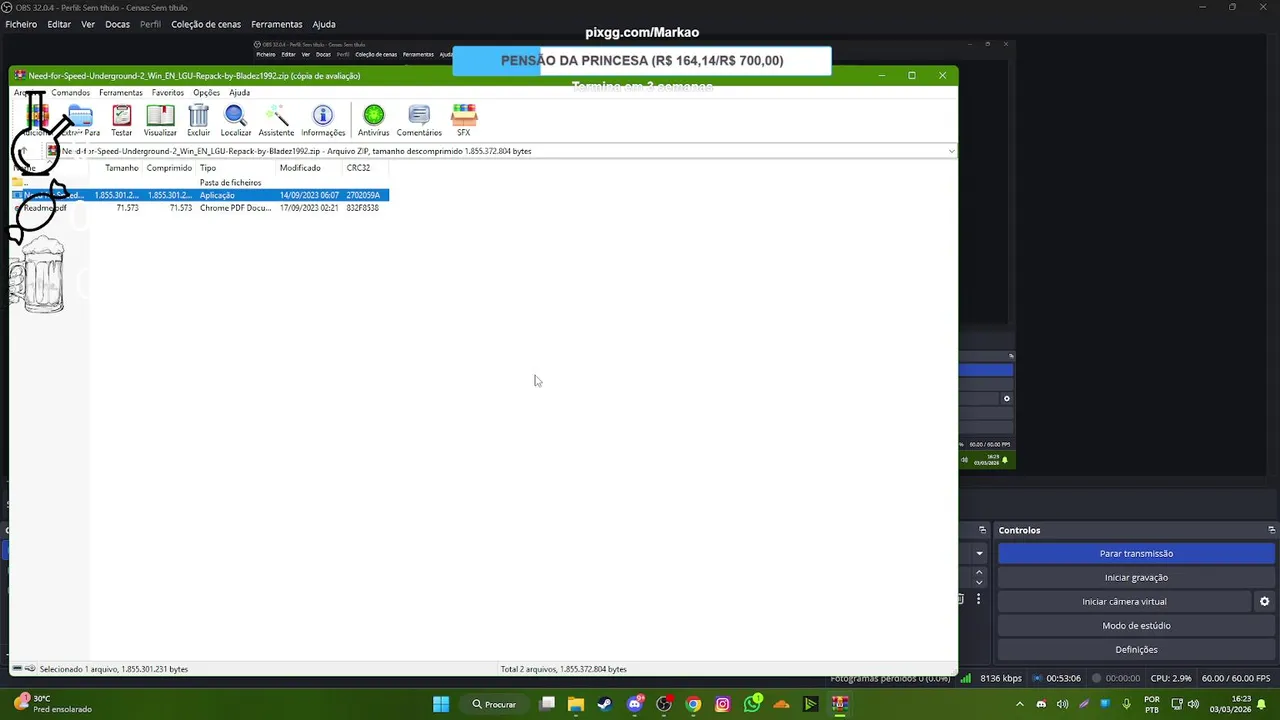Open the WinRAR Favoritos menu

tap(168, 92)
